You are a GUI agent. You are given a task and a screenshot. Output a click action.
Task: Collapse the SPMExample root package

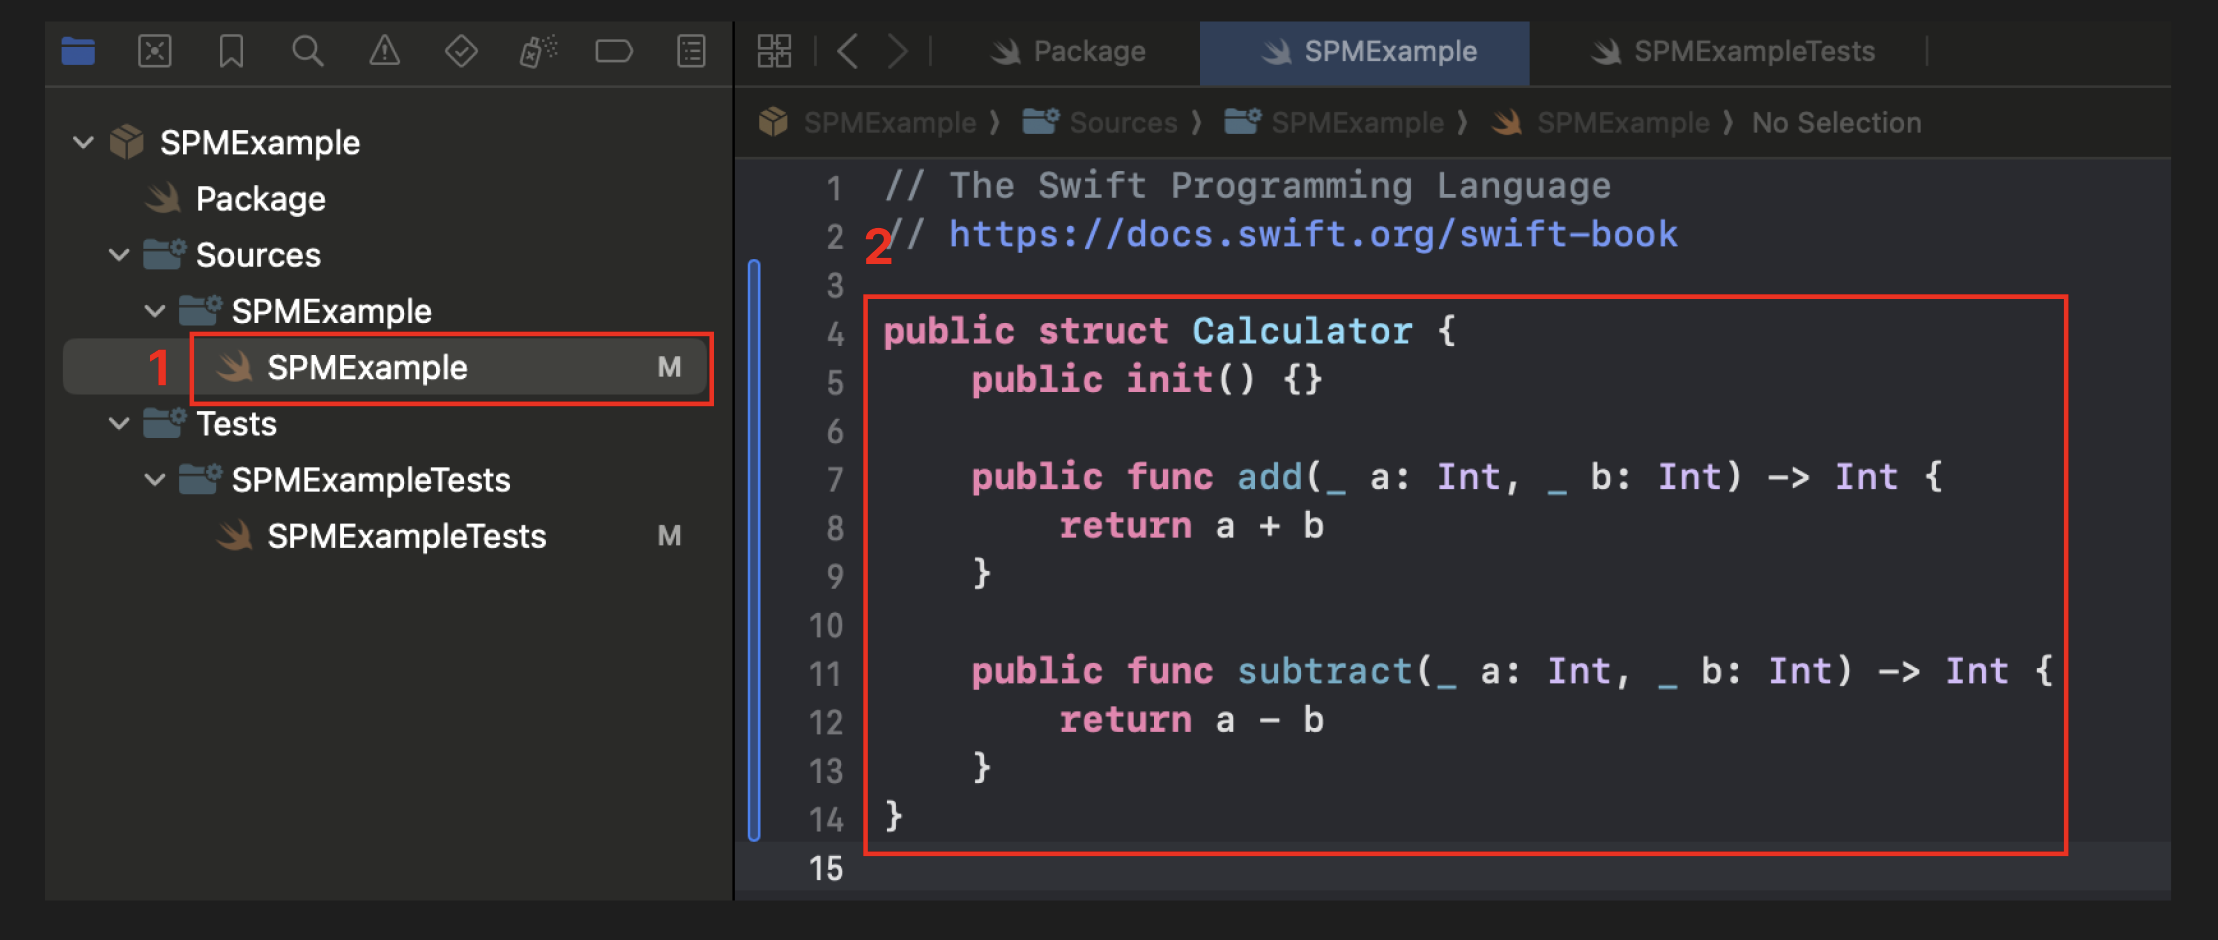point(84,142)
